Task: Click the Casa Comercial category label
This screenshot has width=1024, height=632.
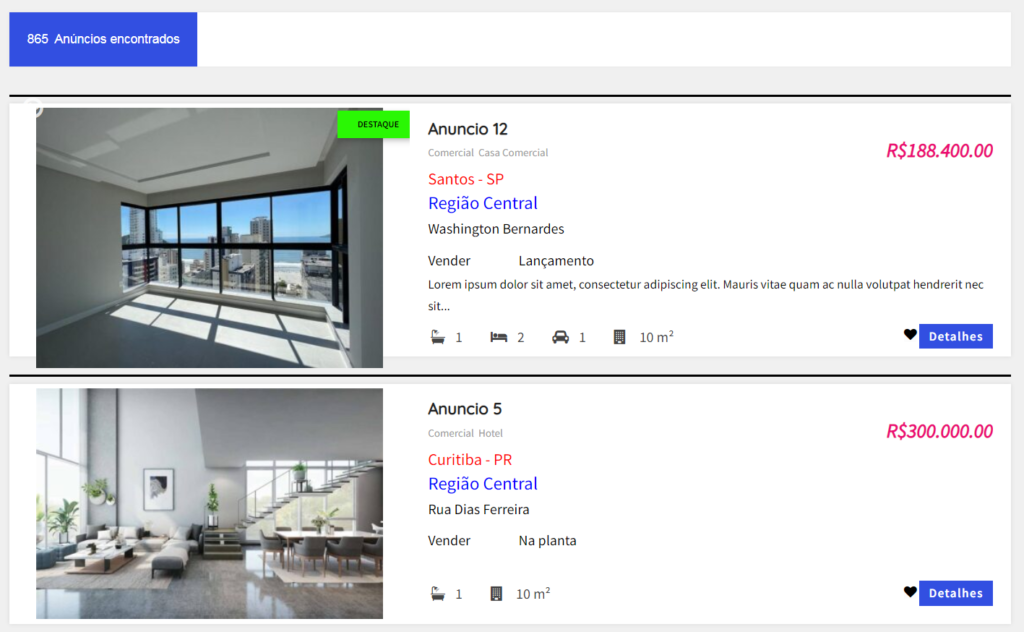Action: point(513,153)
